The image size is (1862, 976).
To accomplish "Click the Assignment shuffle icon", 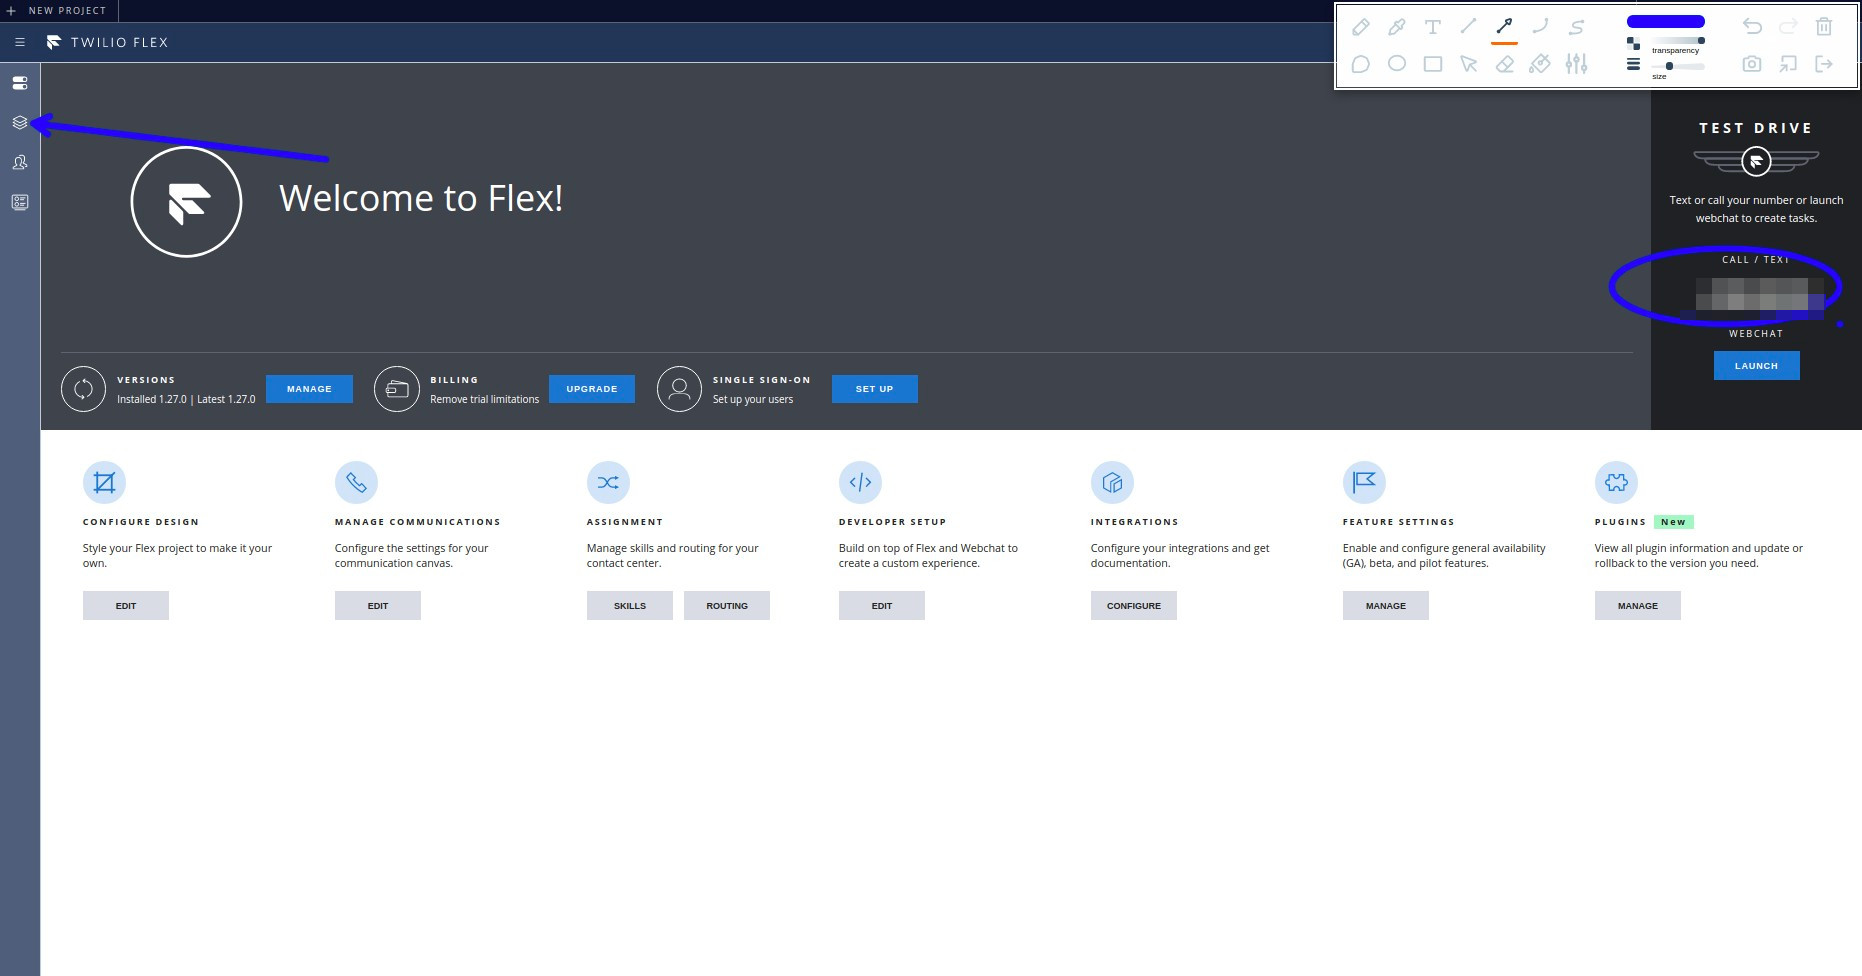I will [x=608, y=483].
